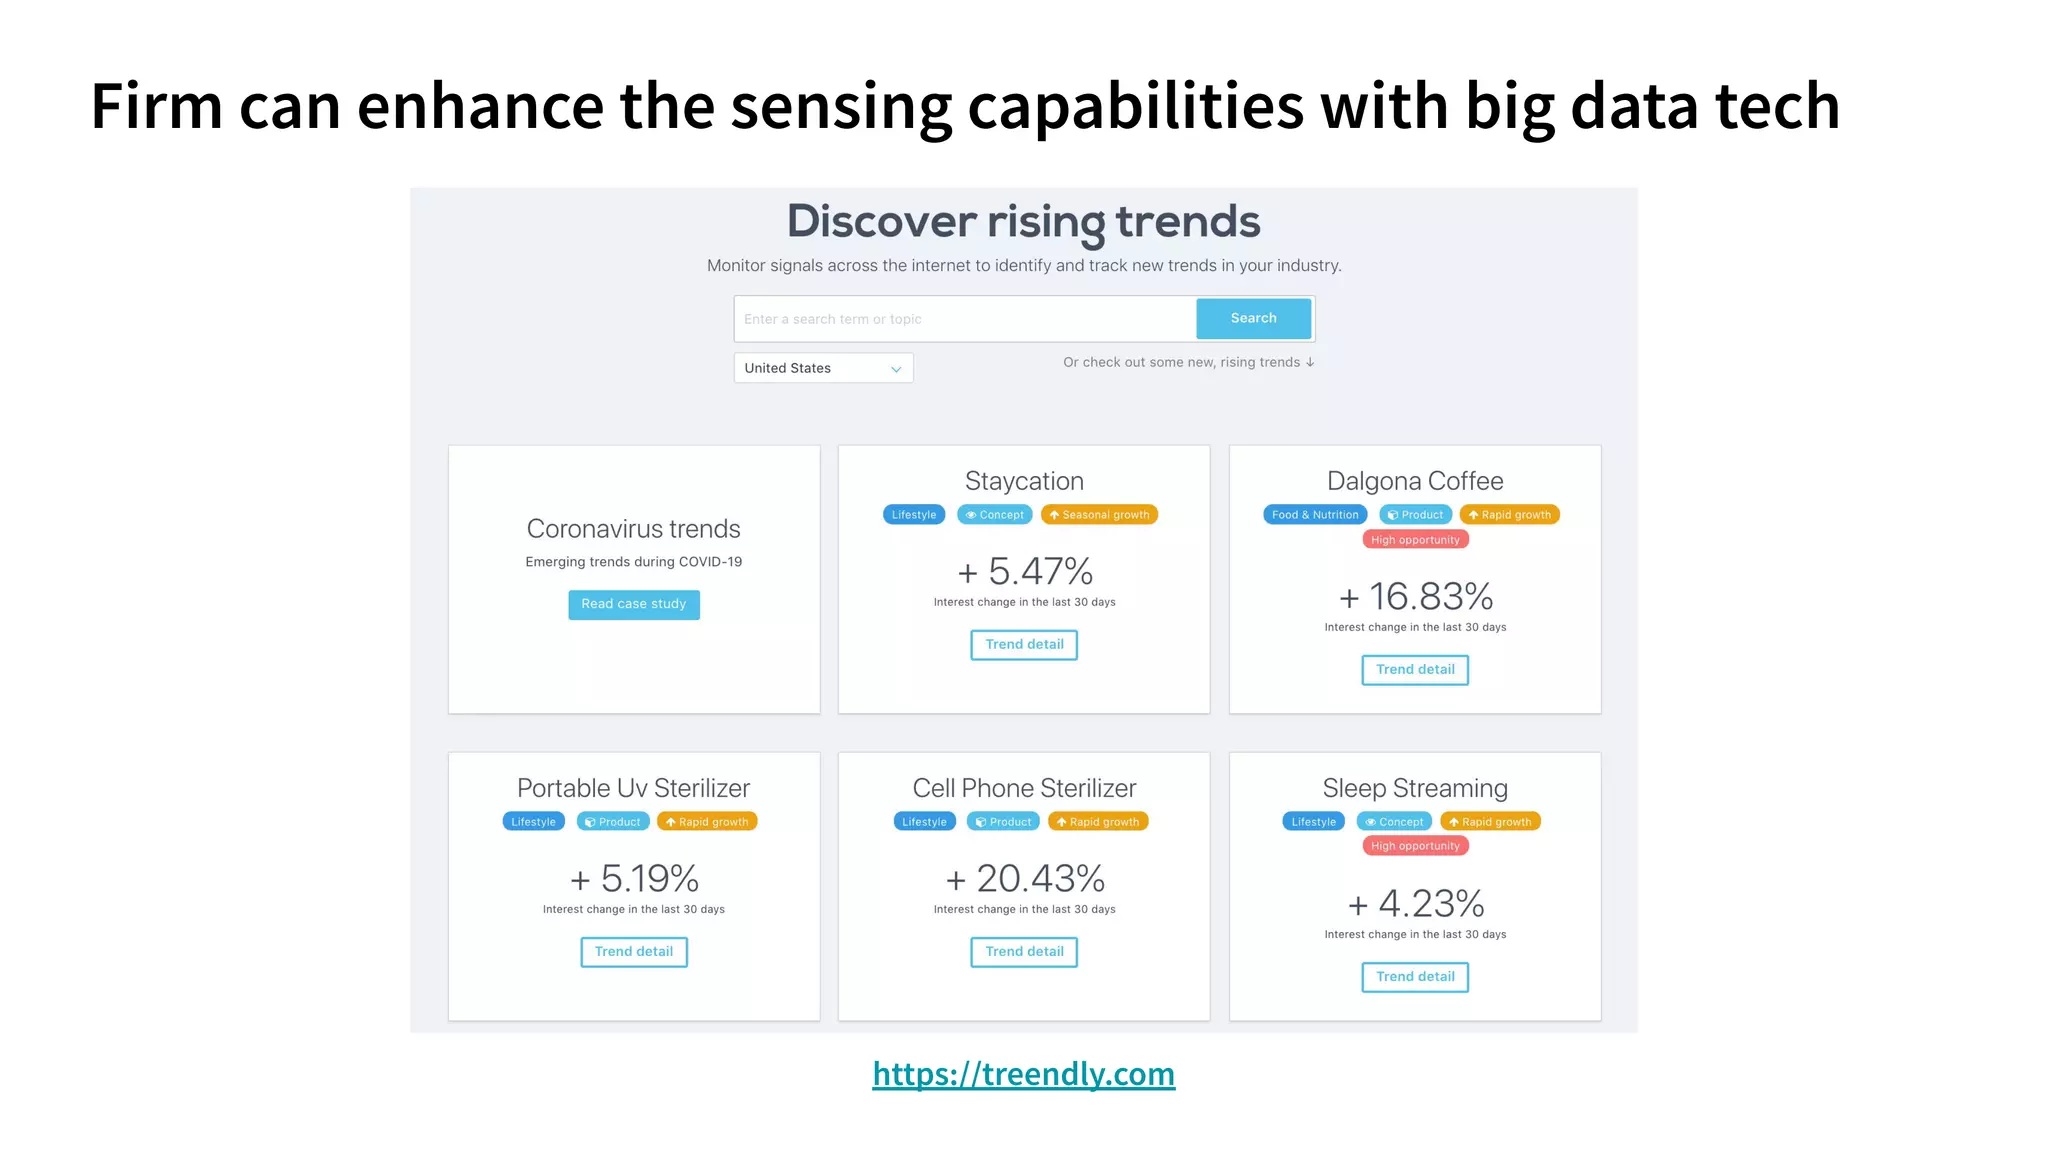Click the Seasonal growth tag on Staycation
2048x1152 pixels.
point(1099,515)
